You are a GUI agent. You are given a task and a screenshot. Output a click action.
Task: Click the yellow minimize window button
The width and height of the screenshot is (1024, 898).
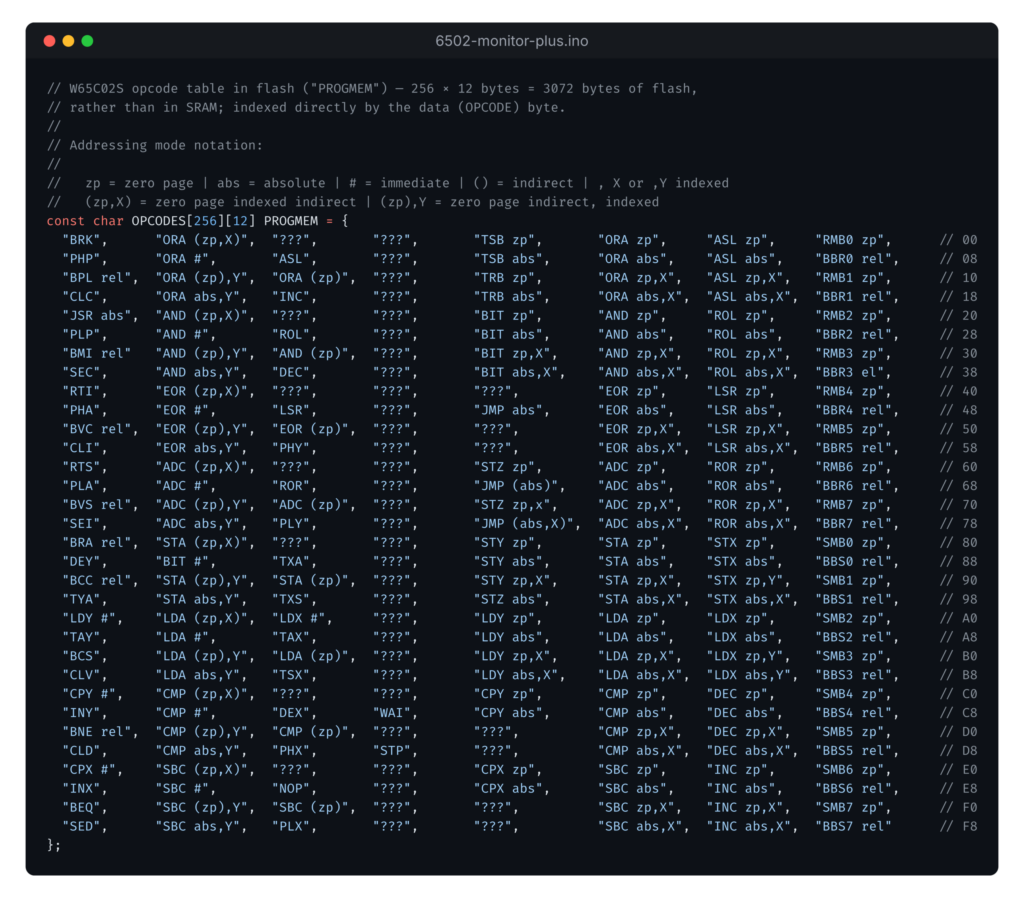pos(68,41)
